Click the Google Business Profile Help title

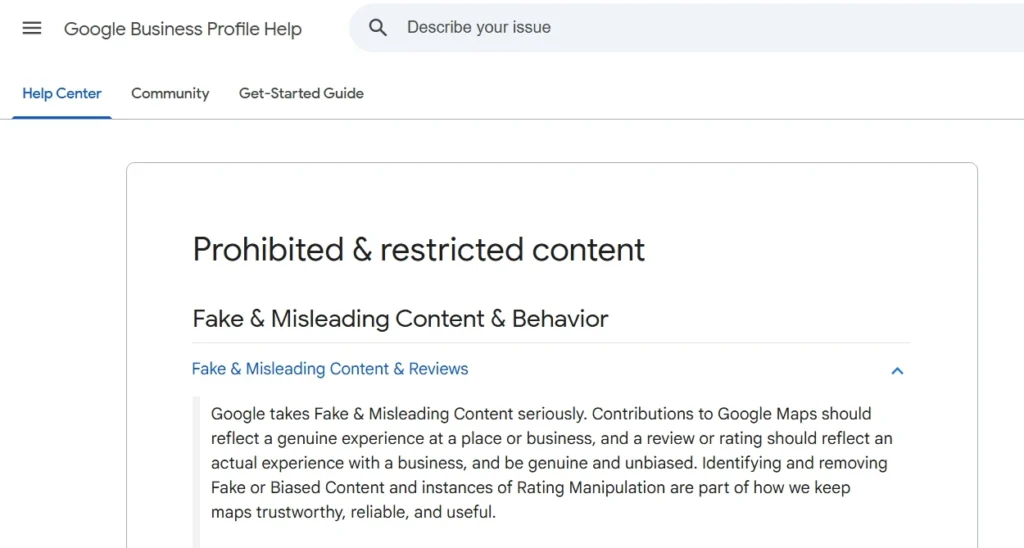(182, 29)
